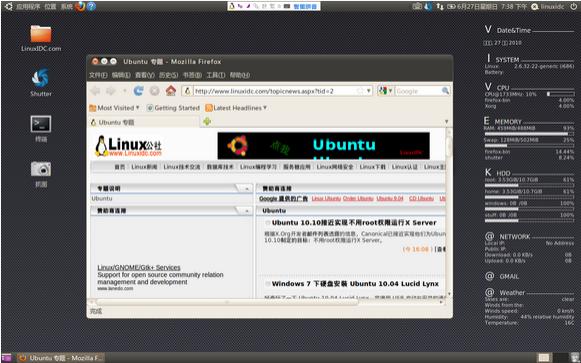Click the Shutter tray icon in the top panel
Screen dimensions: 581x363
428,6
